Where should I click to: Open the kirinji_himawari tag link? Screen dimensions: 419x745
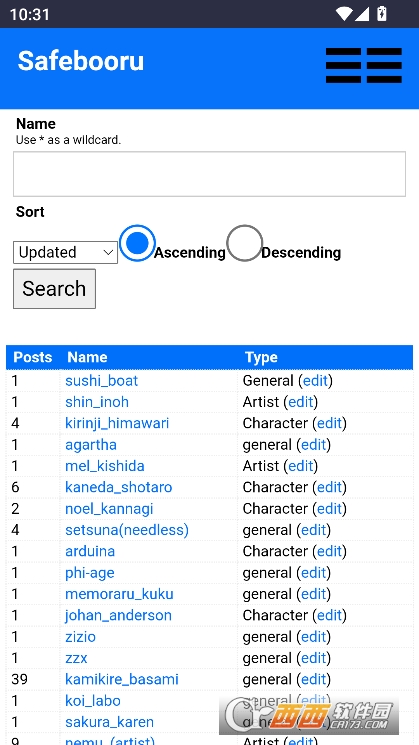pyautogui.click(x=117, y=423)
